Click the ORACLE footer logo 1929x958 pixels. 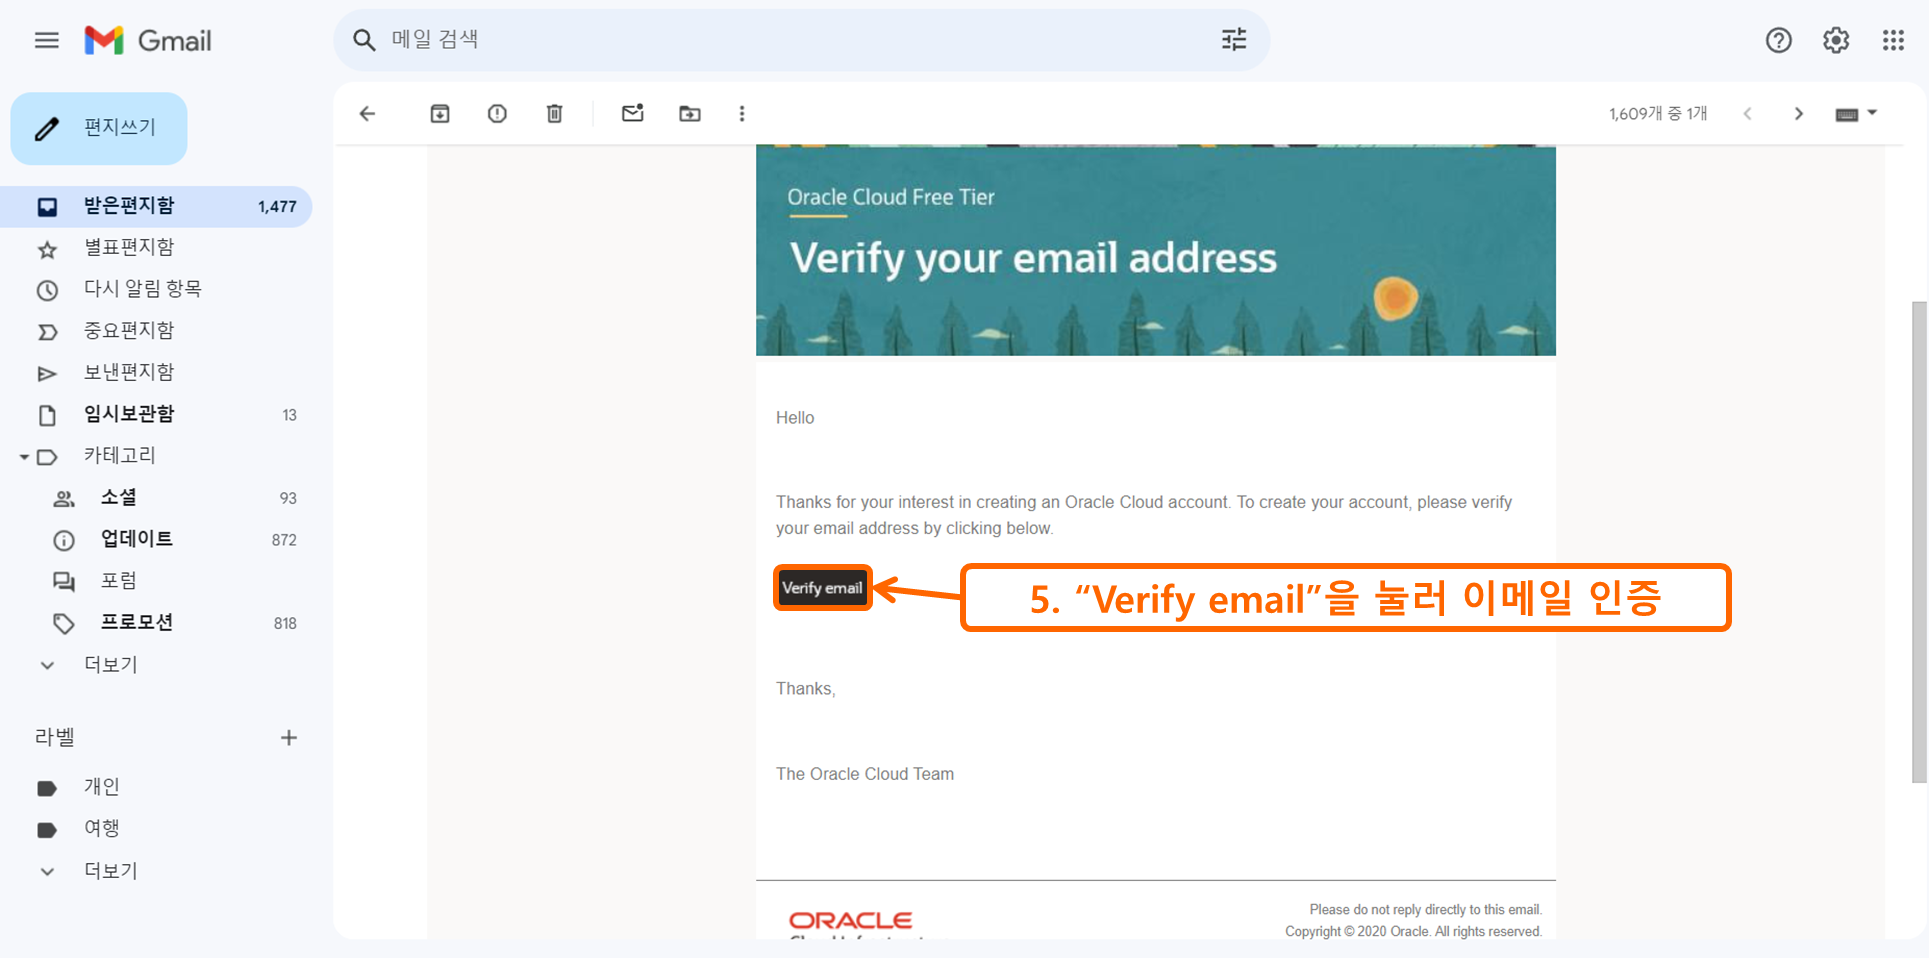[x=851, y=920]
